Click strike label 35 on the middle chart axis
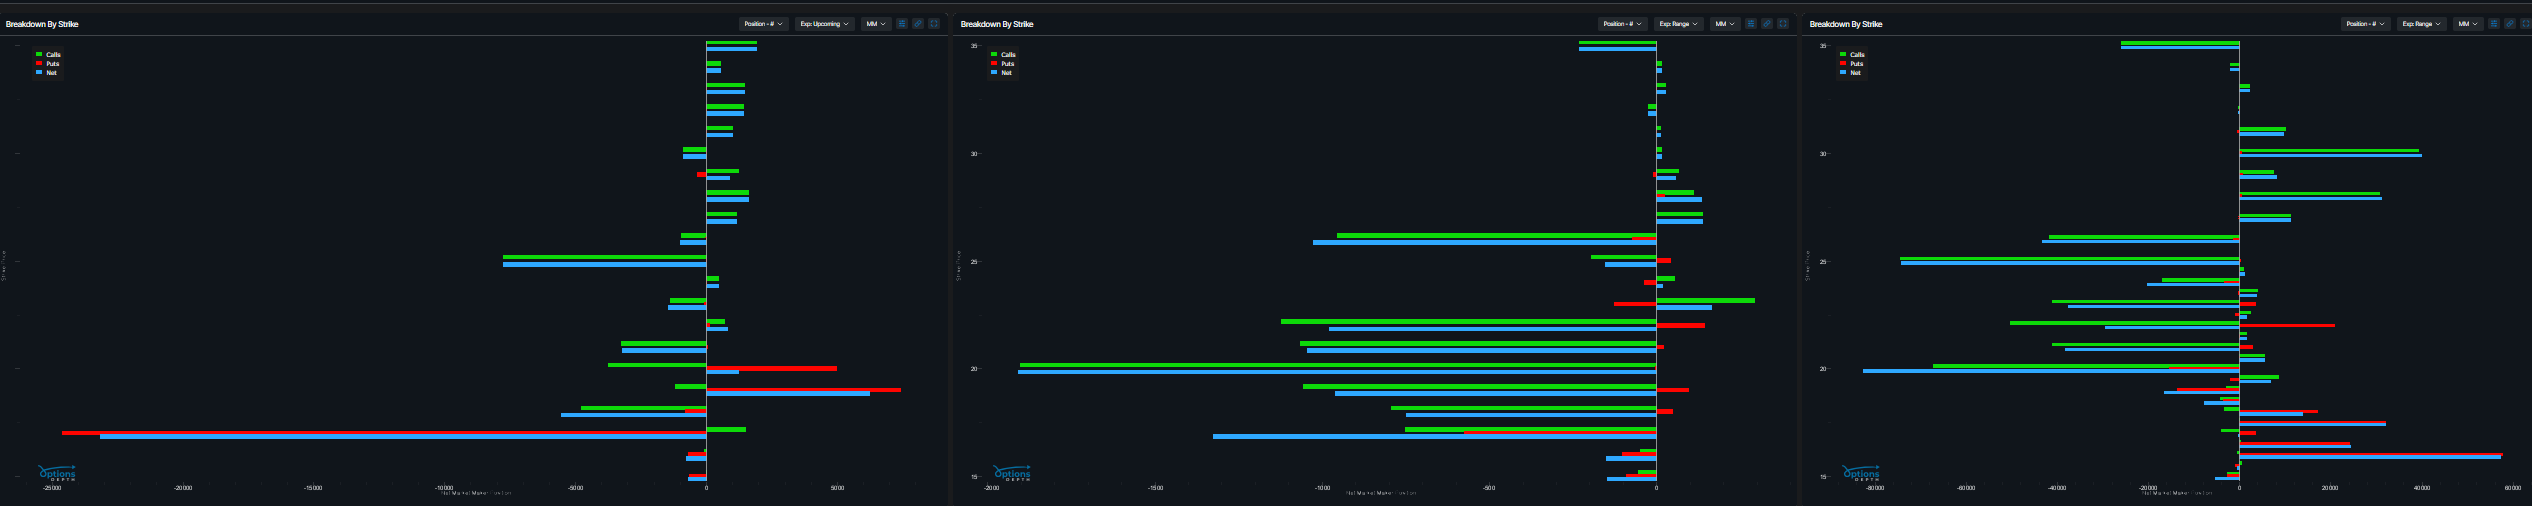This screenshot has height=506, width=2532. point(973,46)
